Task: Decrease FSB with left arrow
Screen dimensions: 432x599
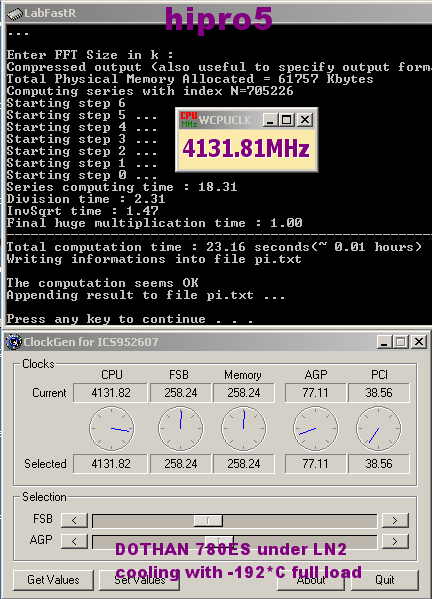Action: click(74, 520)
